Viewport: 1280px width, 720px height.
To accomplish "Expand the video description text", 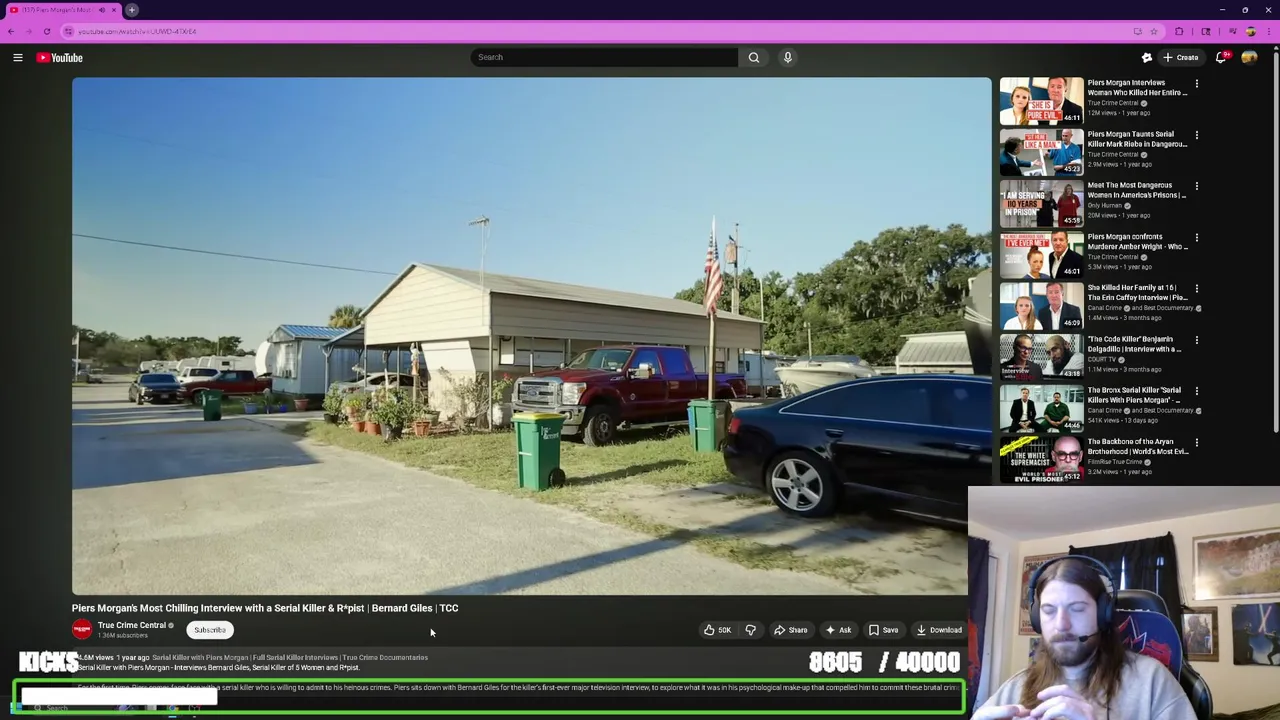I will point(520,688).
